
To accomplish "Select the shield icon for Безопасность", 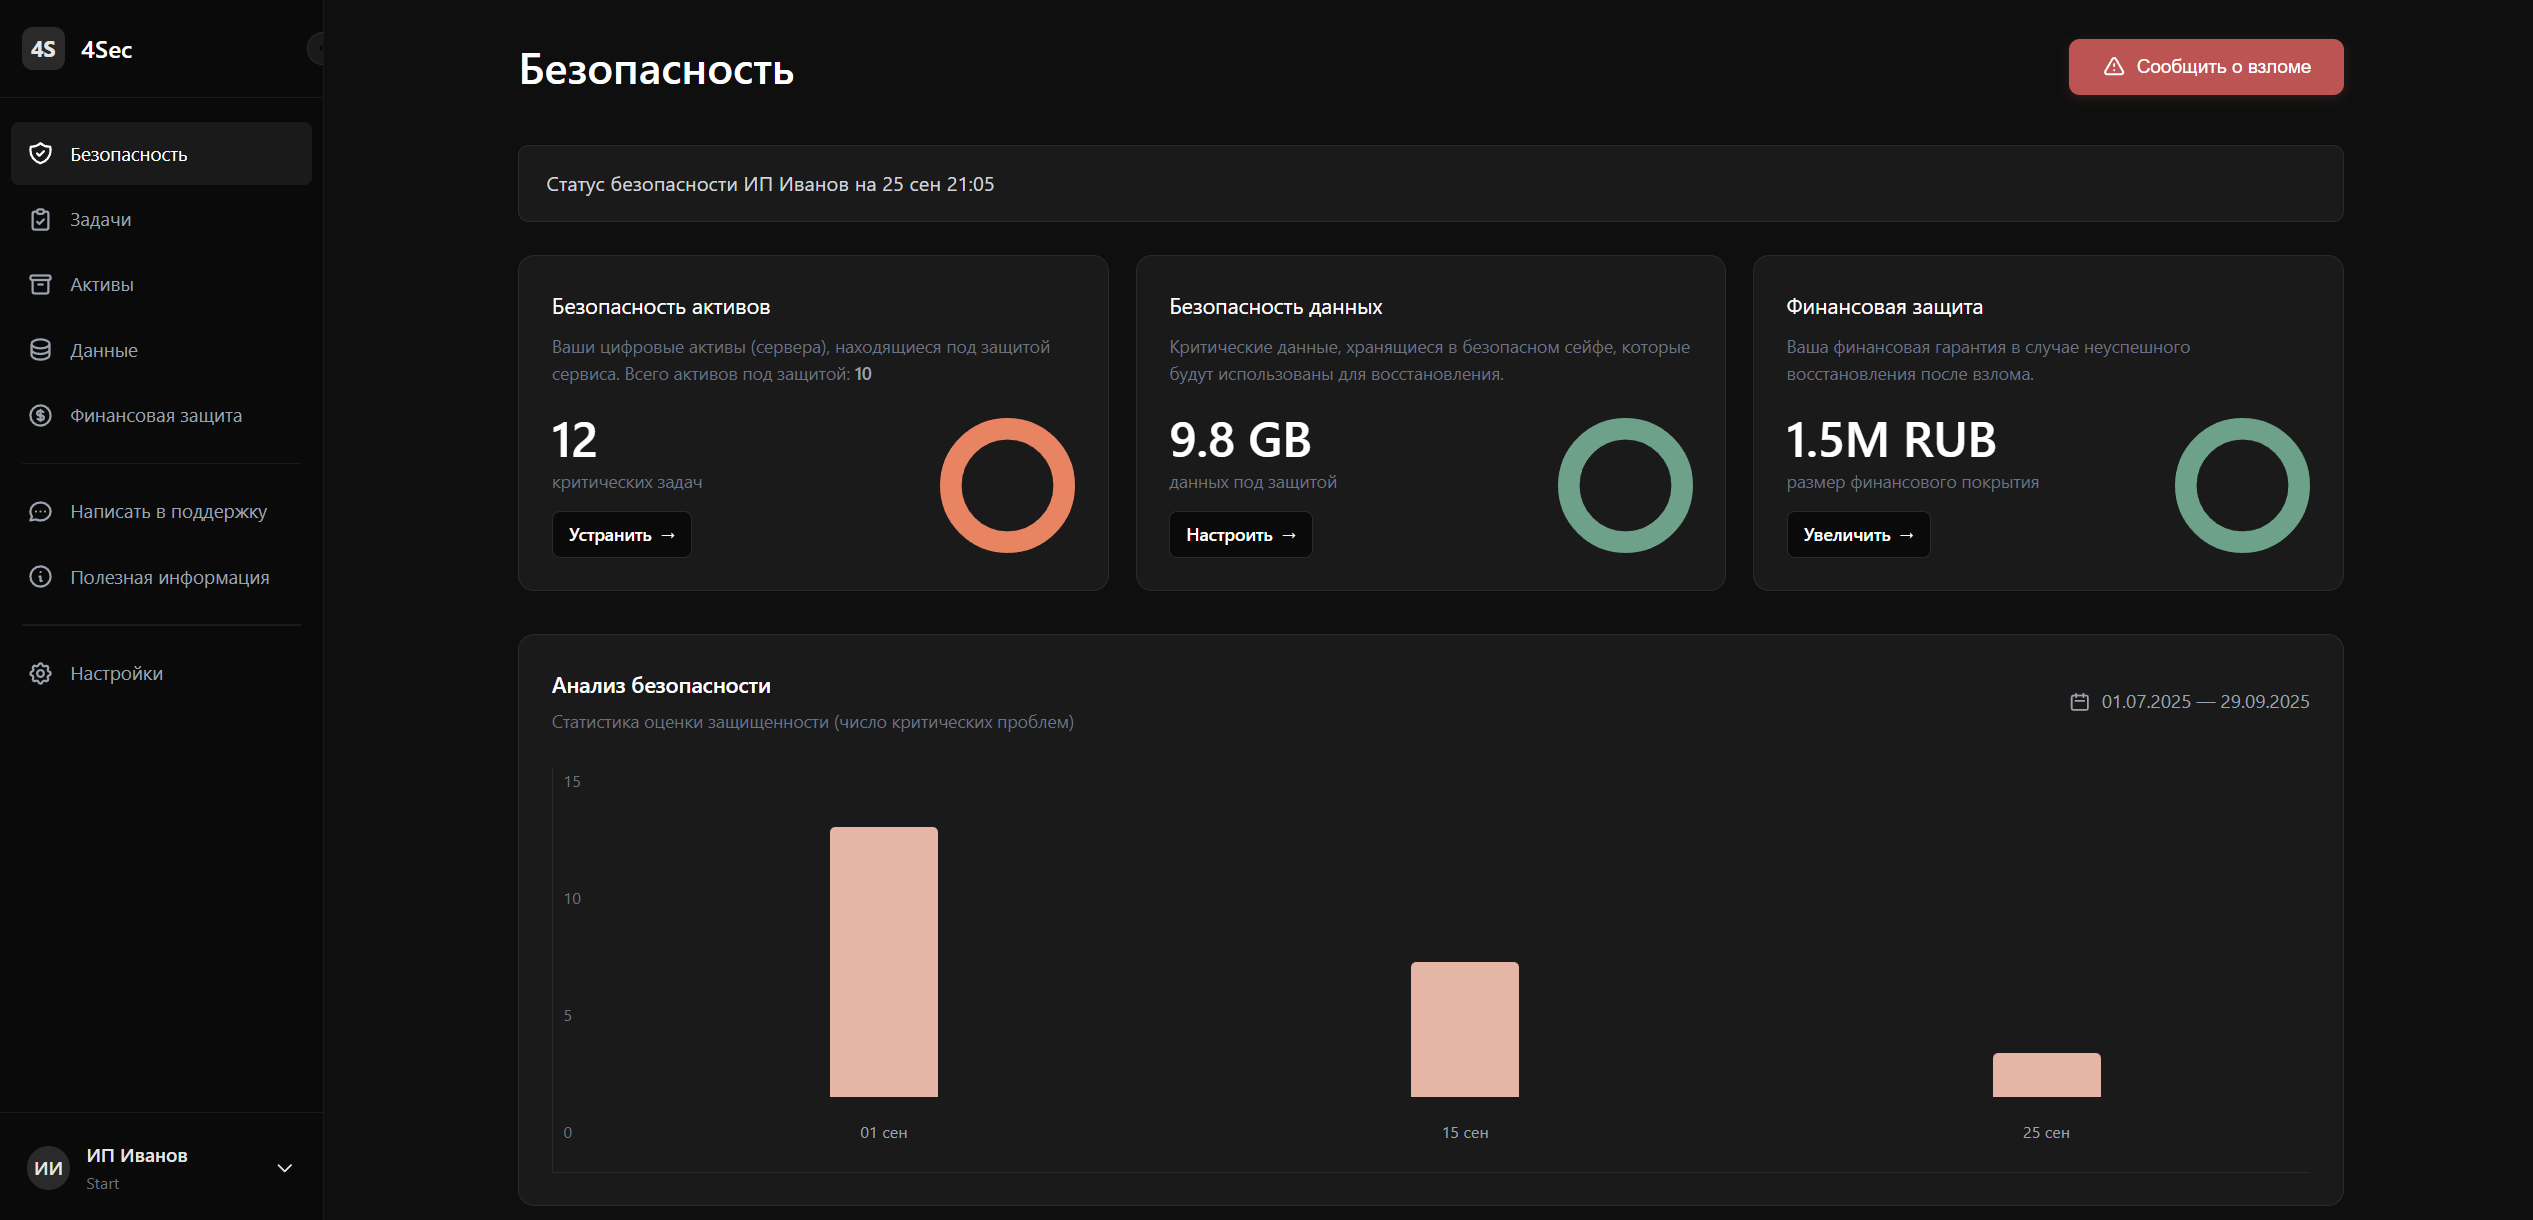I will 40,153.
